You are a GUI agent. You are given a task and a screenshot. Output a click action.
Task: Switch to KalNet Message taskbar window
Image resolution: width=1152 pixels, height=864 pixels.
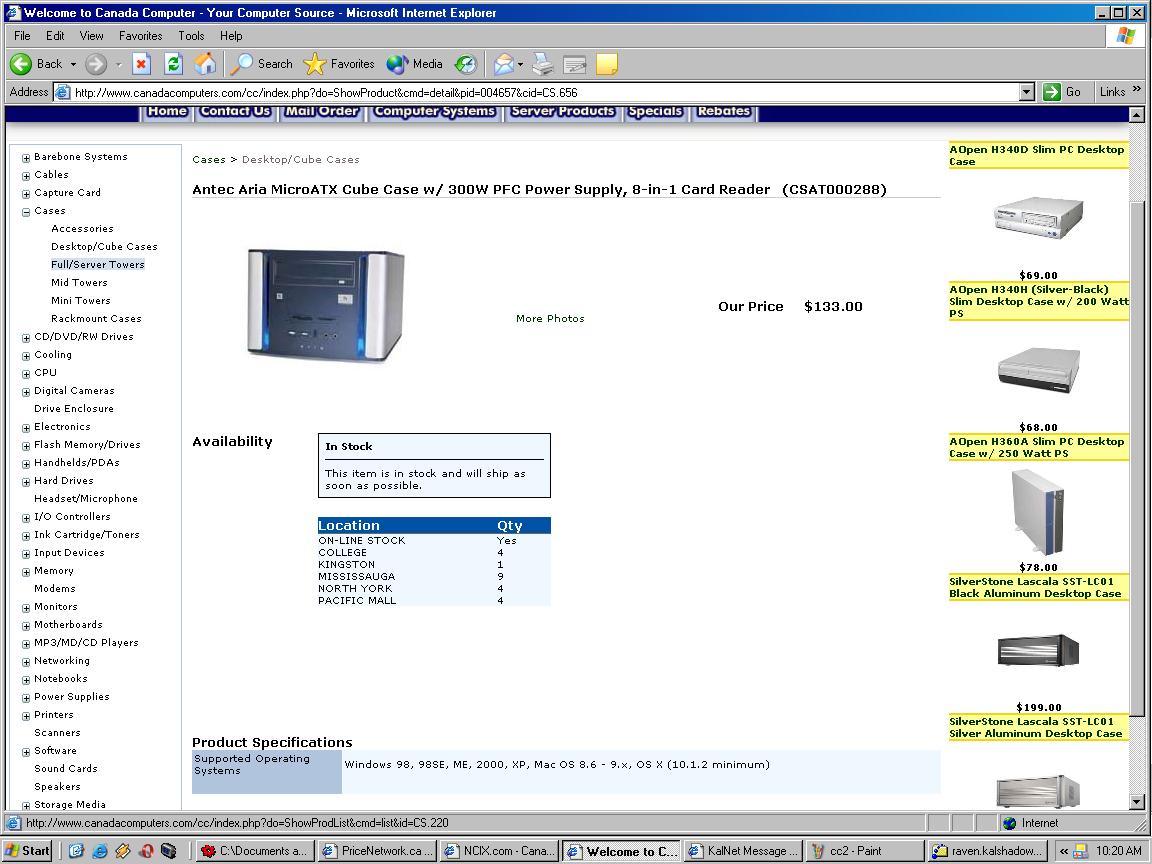click(744, 851)
